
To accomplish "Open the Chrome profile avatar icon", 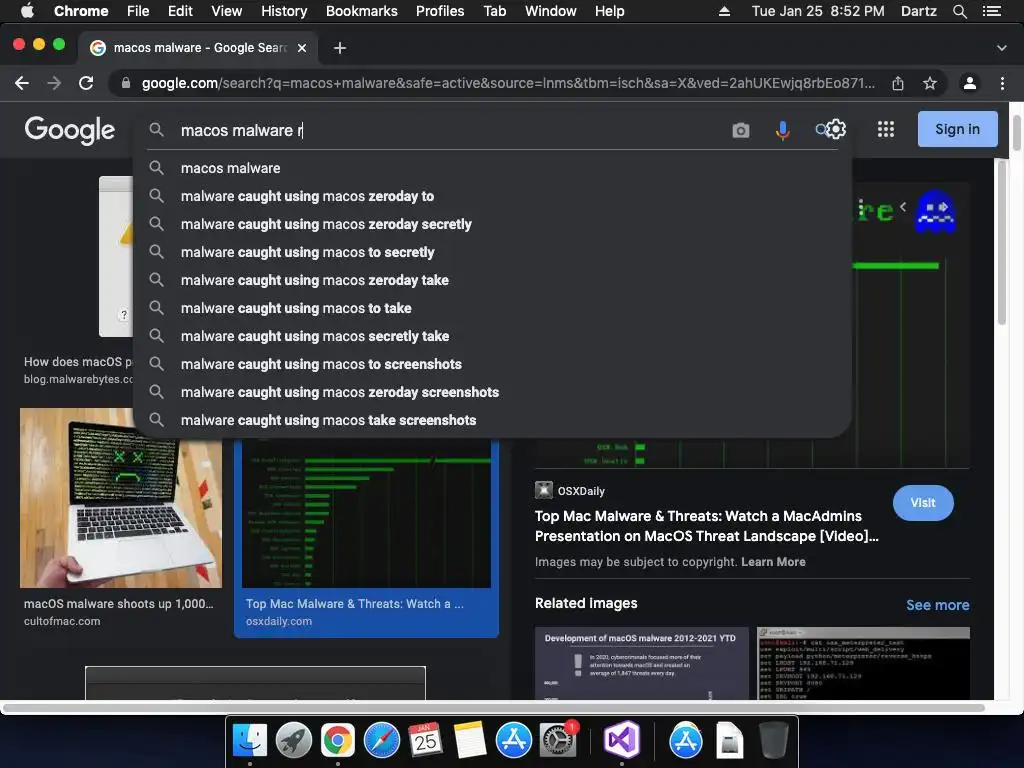I will coord(970,83).
